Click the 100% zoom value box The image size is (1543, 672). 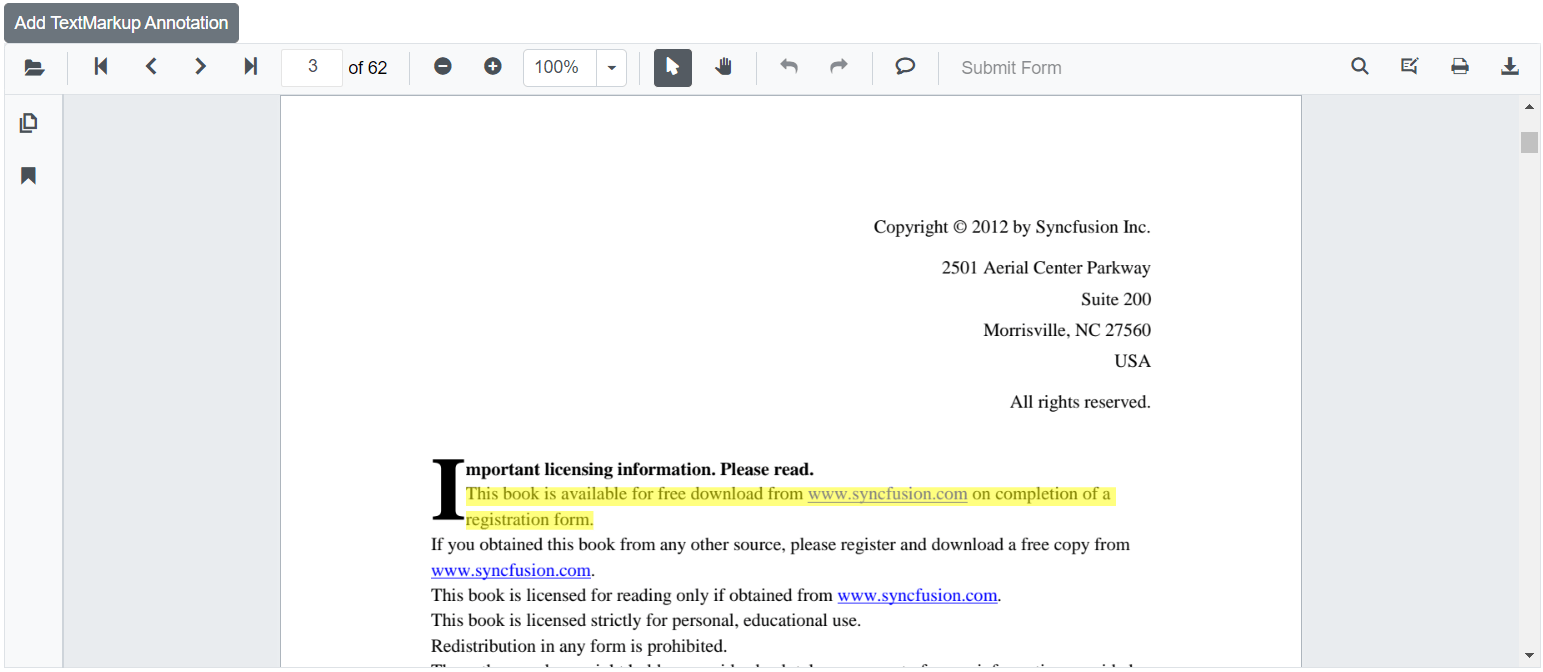click(560, 67)
